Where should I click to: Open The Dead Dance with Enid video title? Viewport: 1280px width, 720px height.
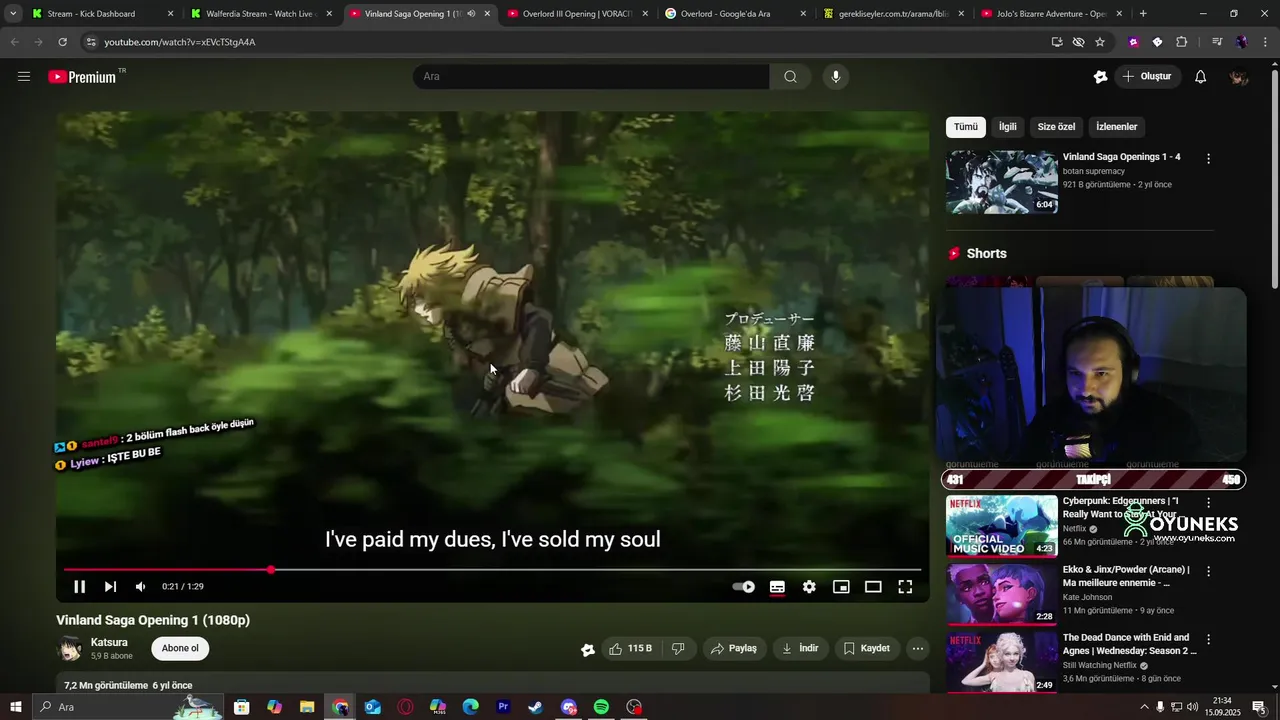point(1129,644)
